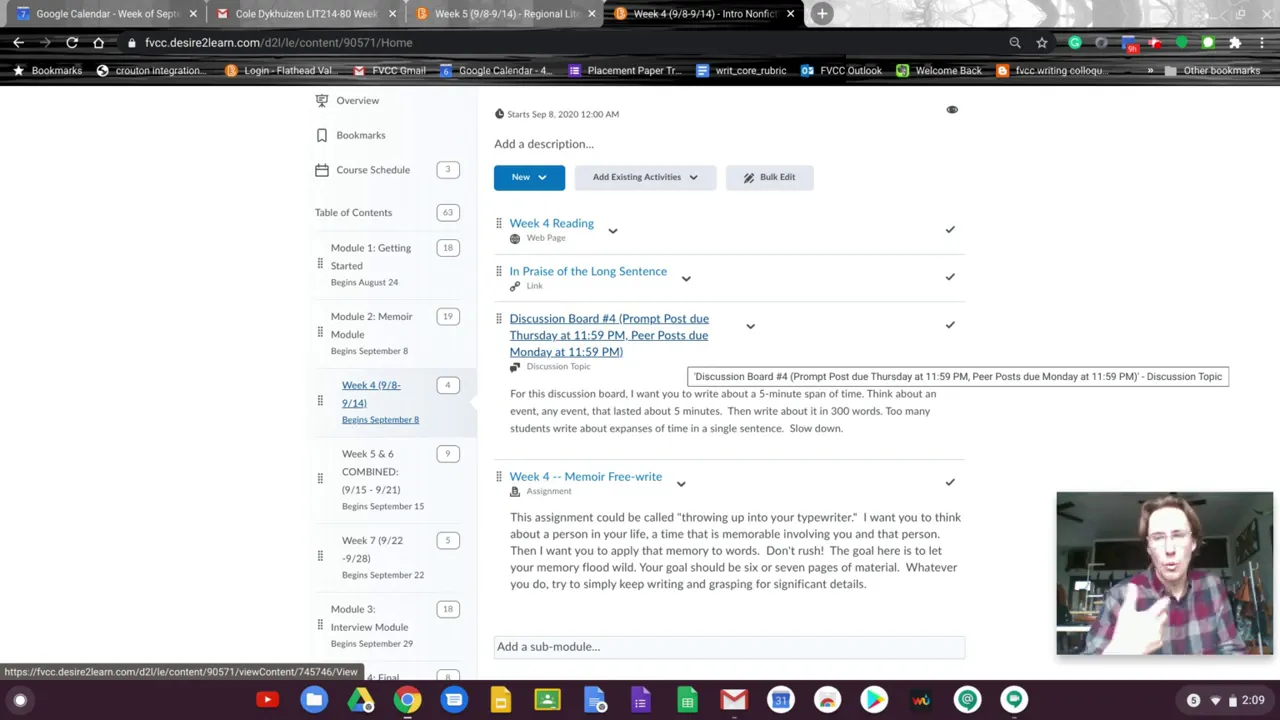
Task: Click the address bar URL
Action: coord(278,42)
